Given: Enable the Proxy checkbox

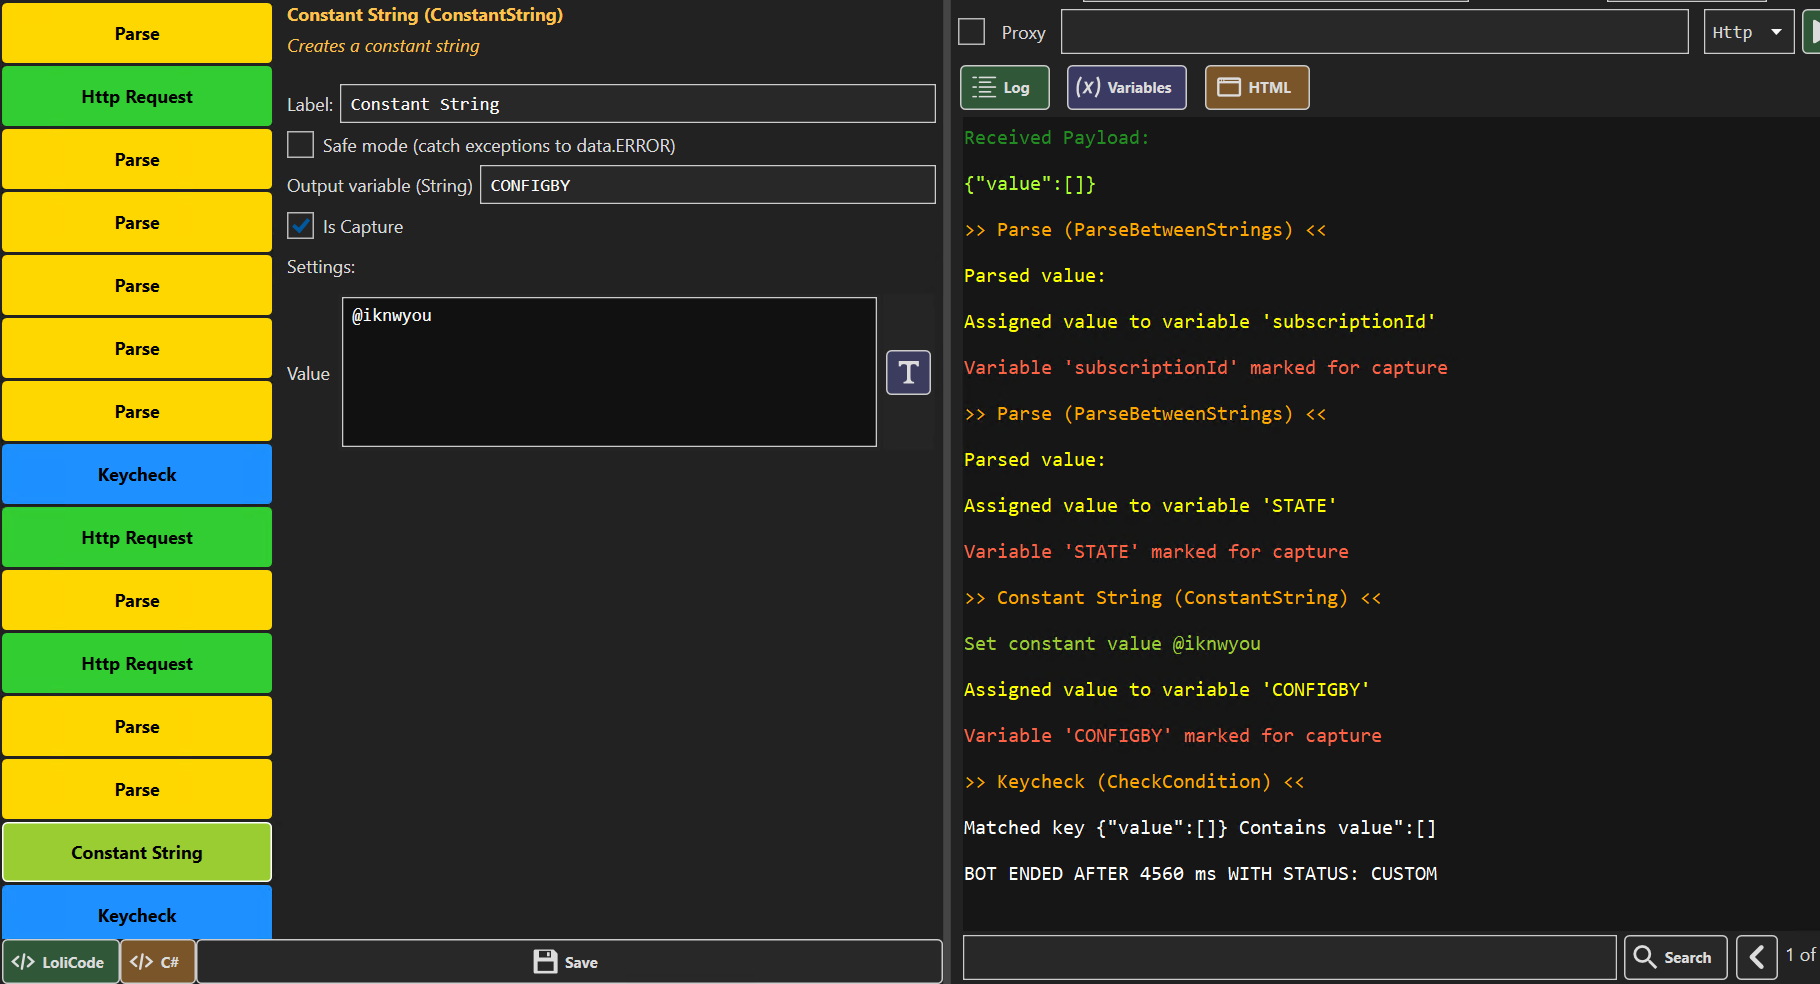Looking at the screenshot, I should [972, 32].
